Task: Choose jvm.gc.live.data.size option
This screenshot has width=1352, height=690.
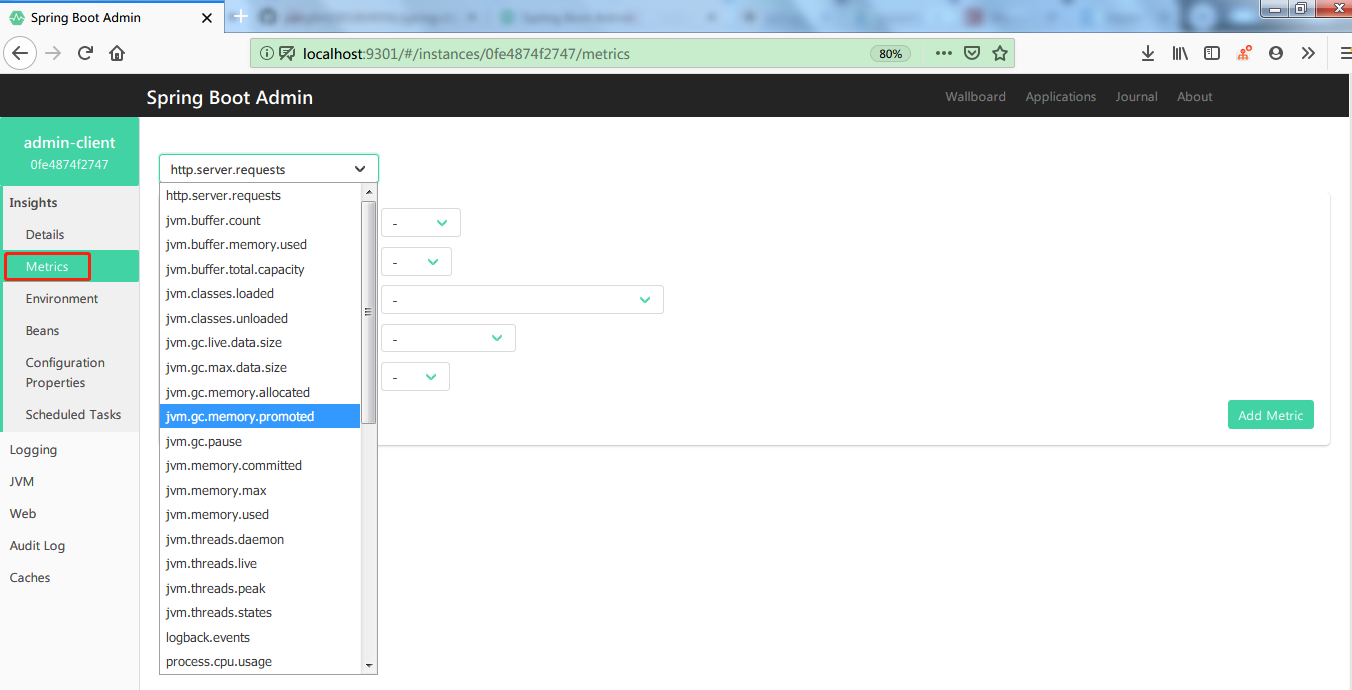Action: [260, 343]
